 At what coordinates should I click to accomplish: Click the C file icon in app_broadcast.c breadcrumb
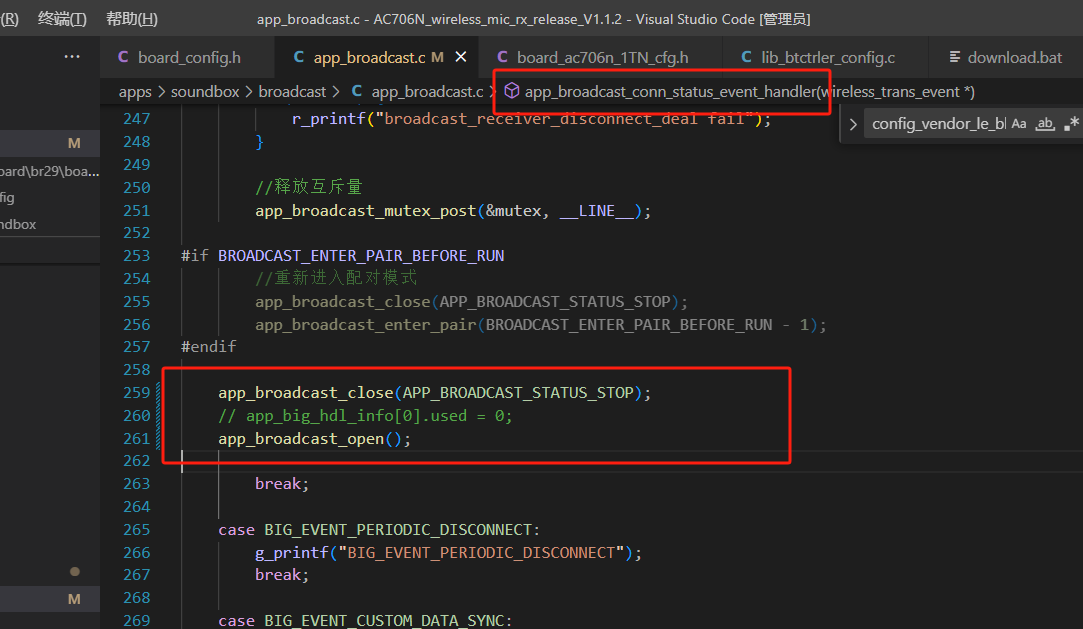pyautogui.click(x=357, y=91)
